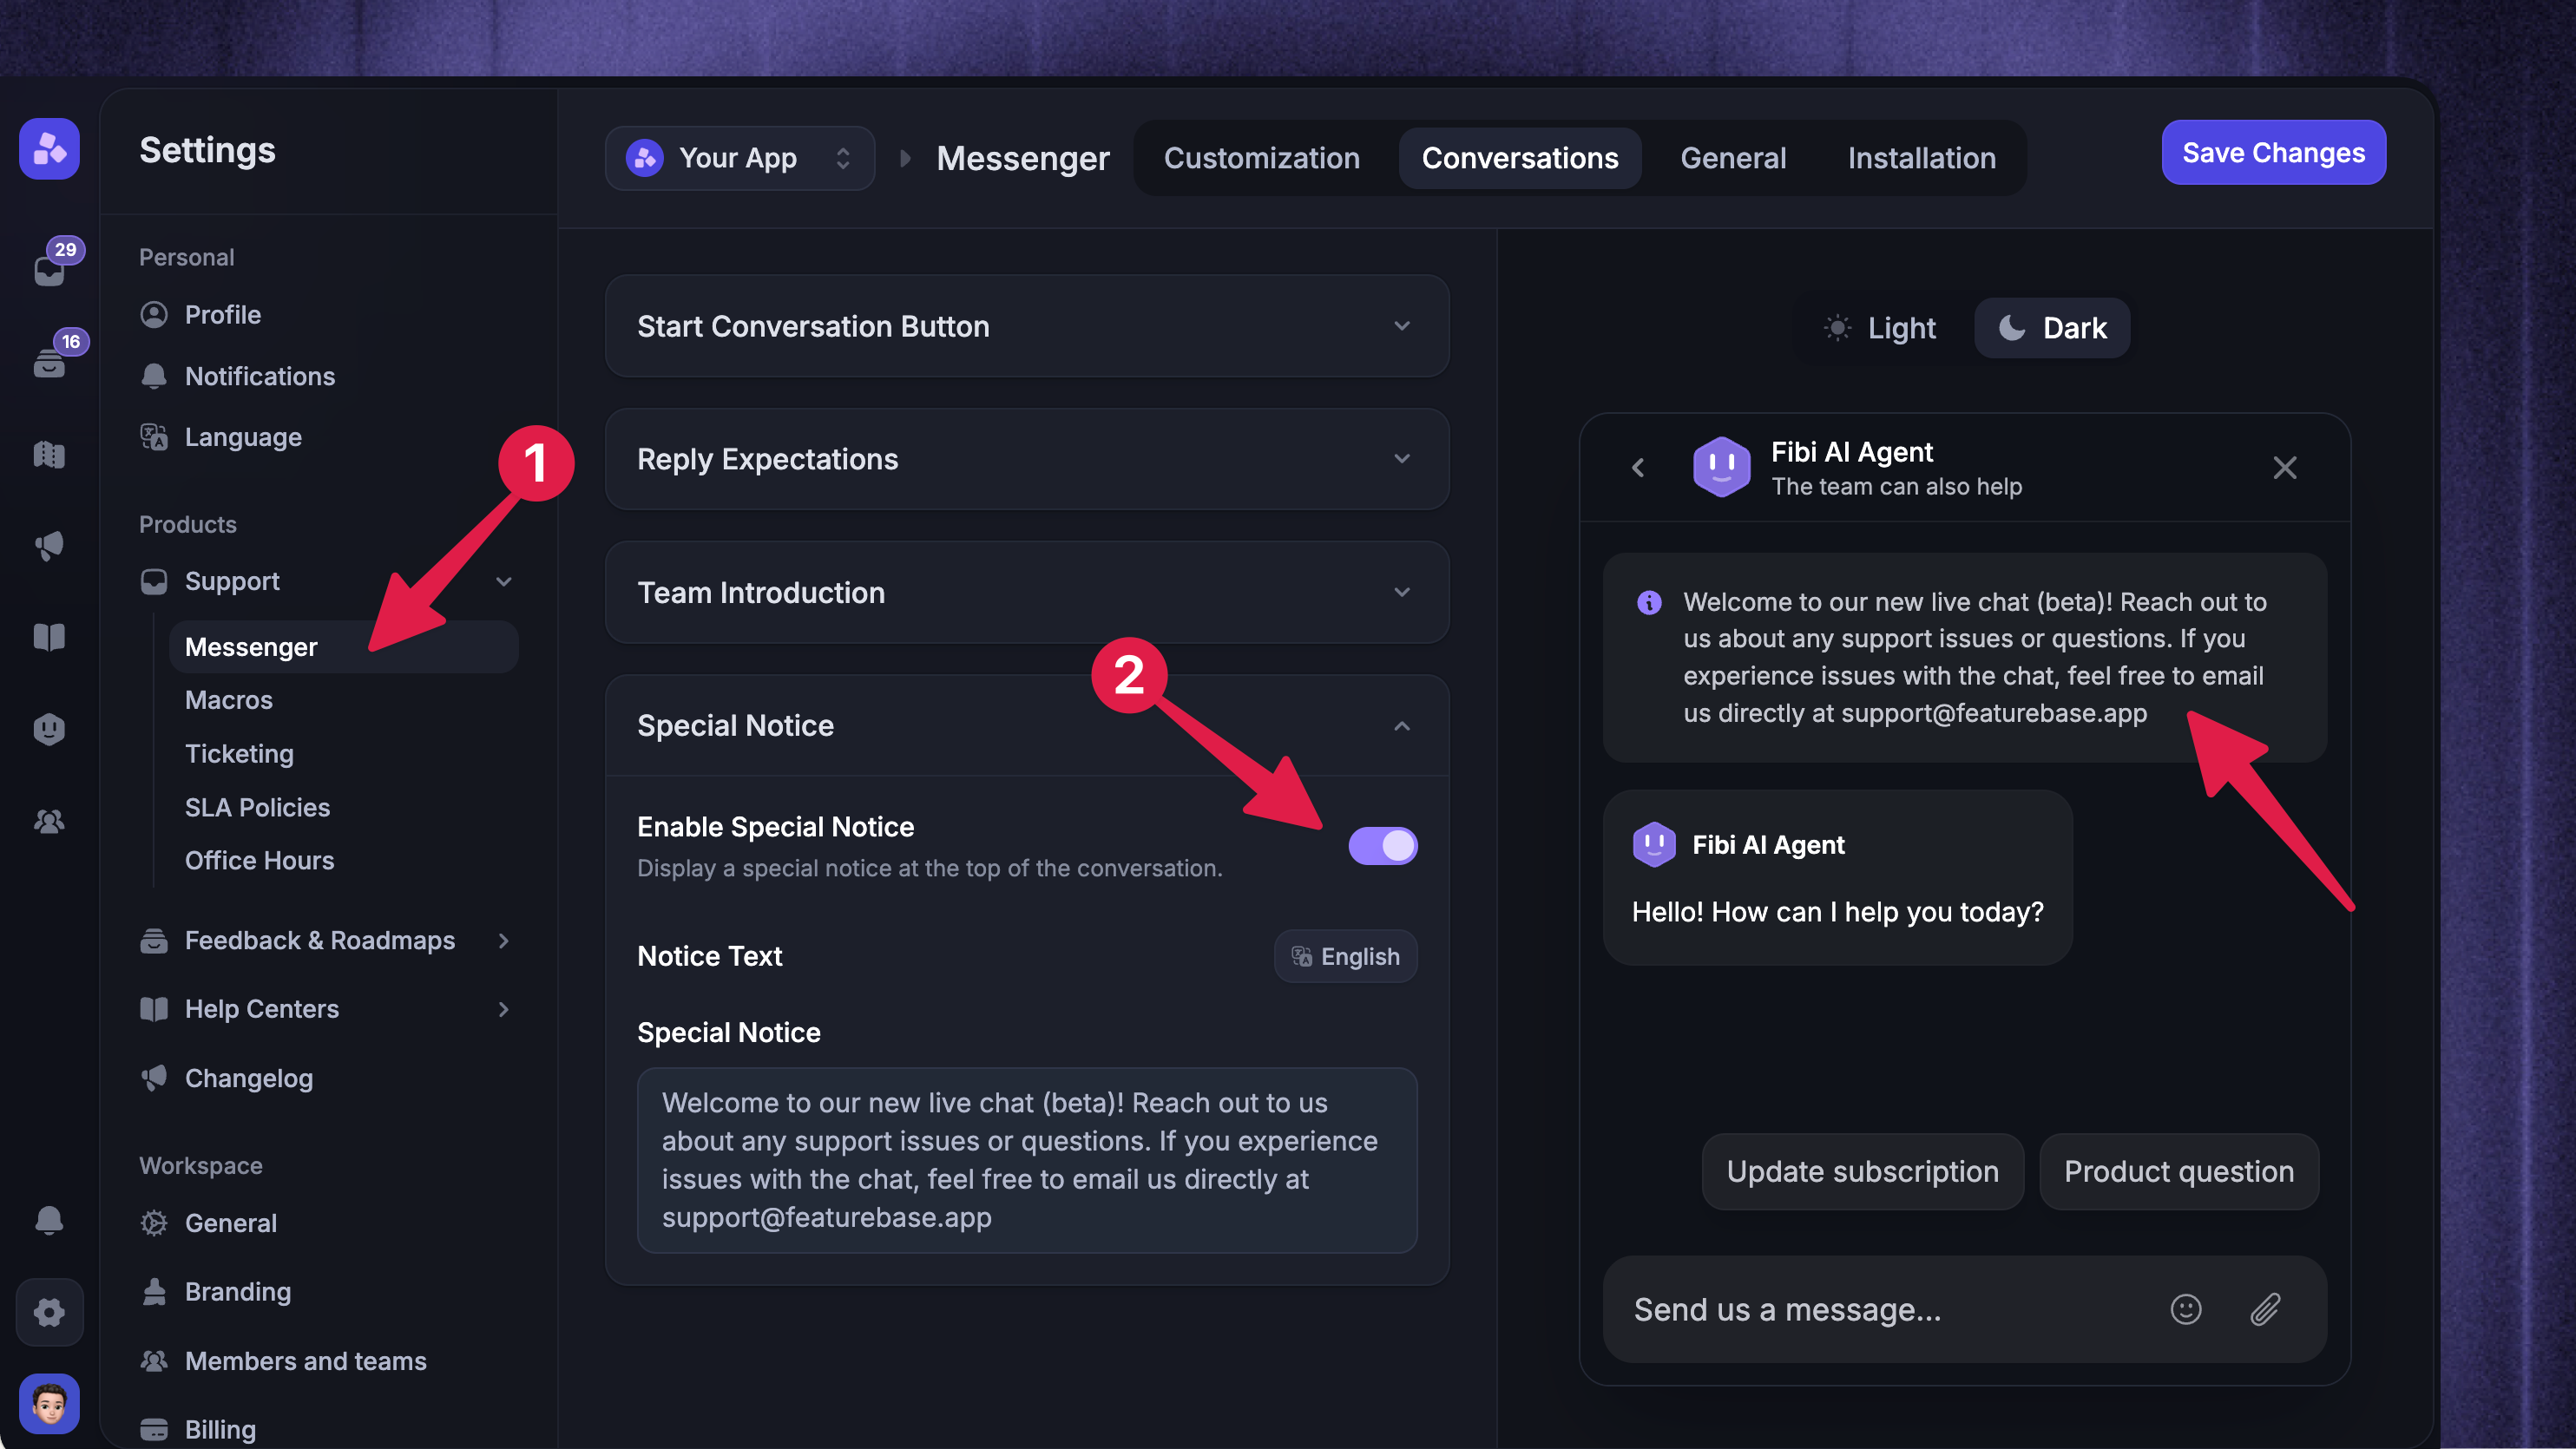Open the feedback icon with 16 badge
This screenshot has height=1449, width=2576.
[49, 361]
